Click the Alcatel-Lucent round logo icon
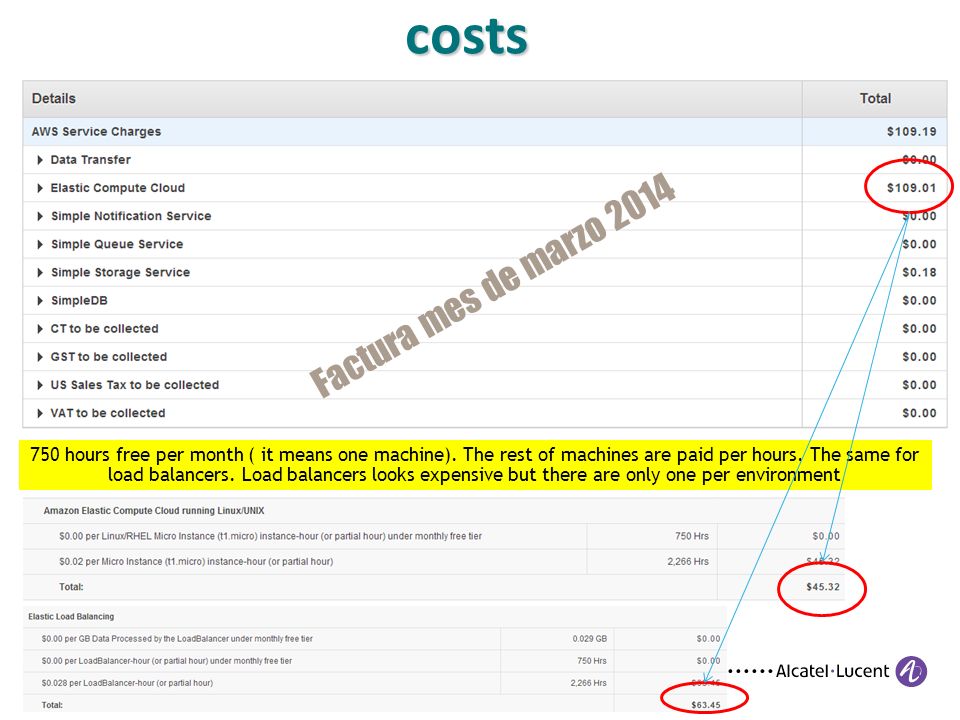 click(911, 671)
